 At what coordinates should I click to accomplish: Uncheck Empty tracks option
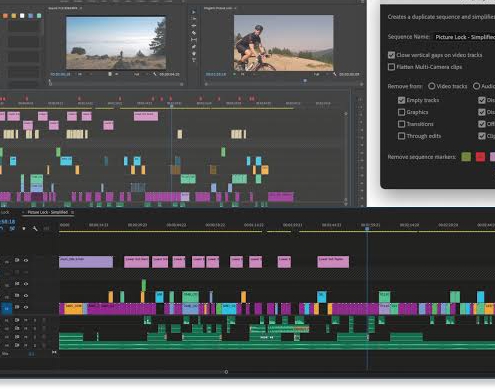click(x=401, y=100)
